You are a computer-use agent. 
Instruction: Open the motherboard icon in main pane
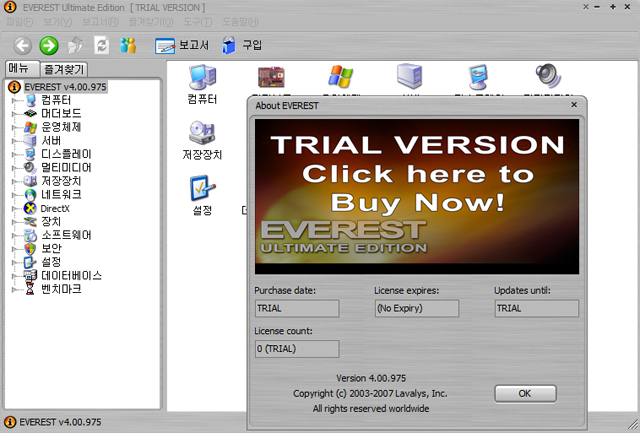pyautogui.click(x=271, y=77)
